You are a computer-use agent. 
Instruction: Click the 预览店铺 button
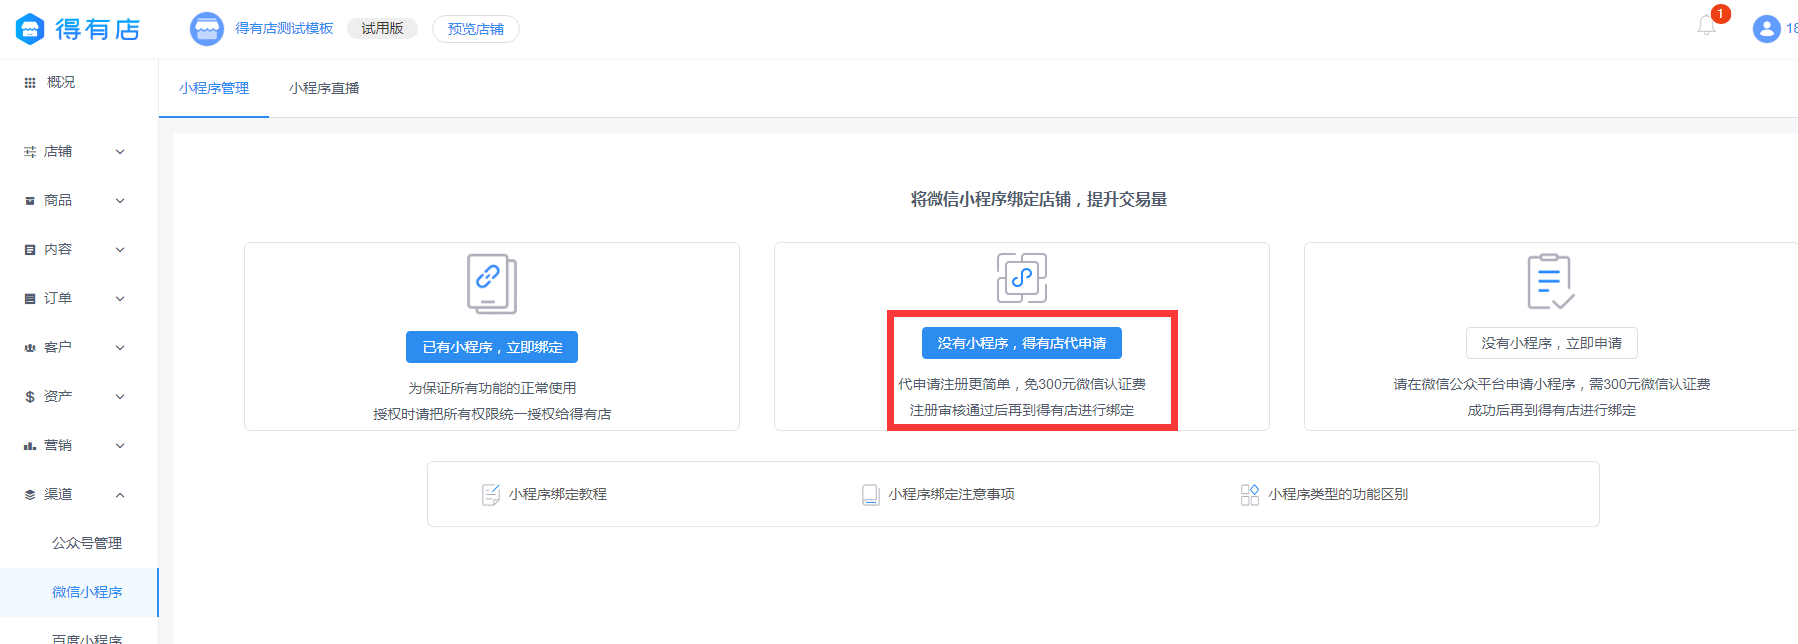(476, 29)
